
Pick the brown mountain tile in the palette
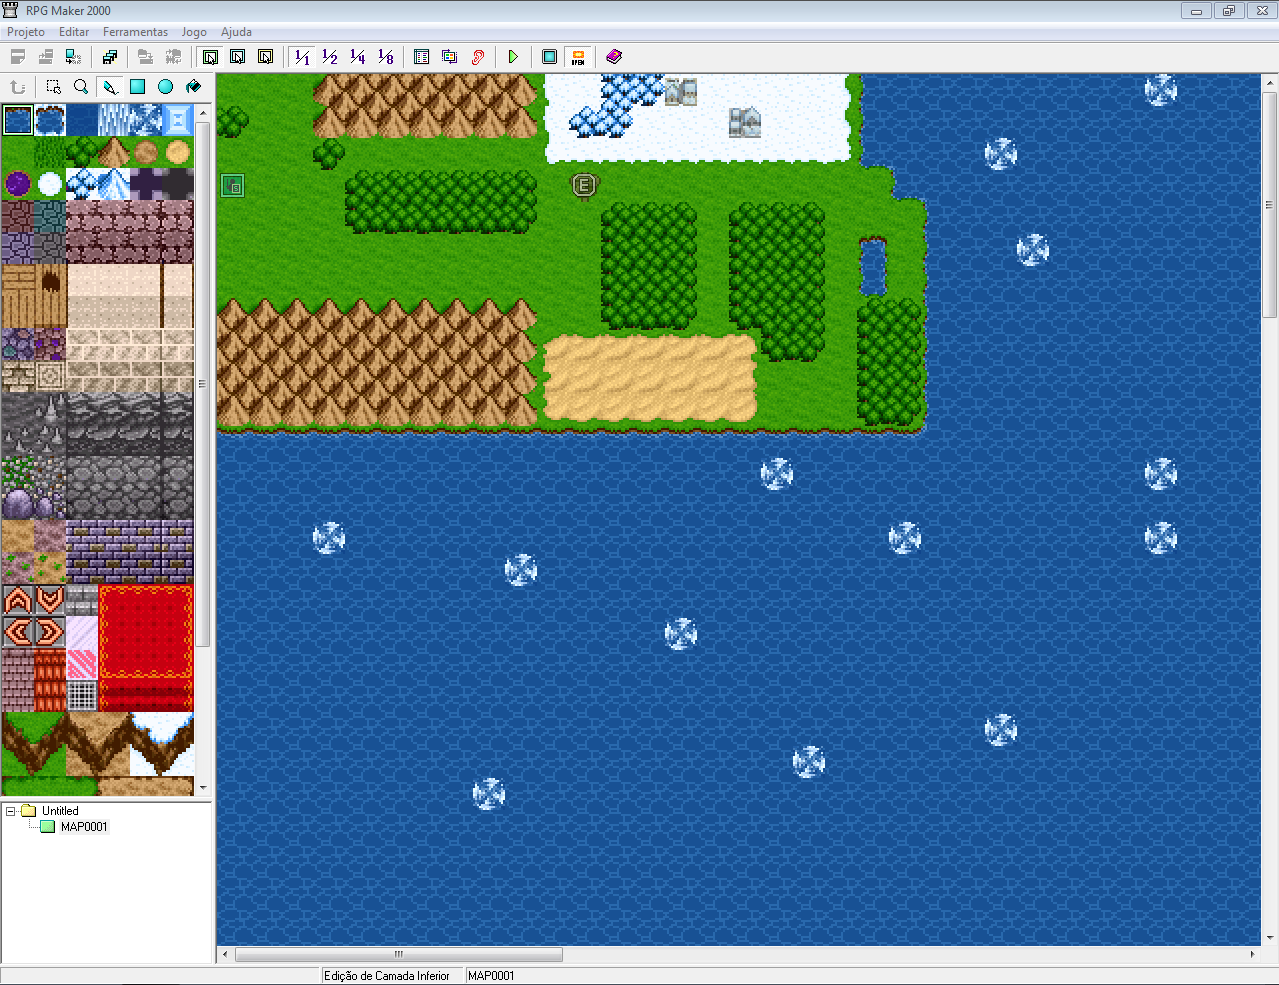tap(114, 152)
